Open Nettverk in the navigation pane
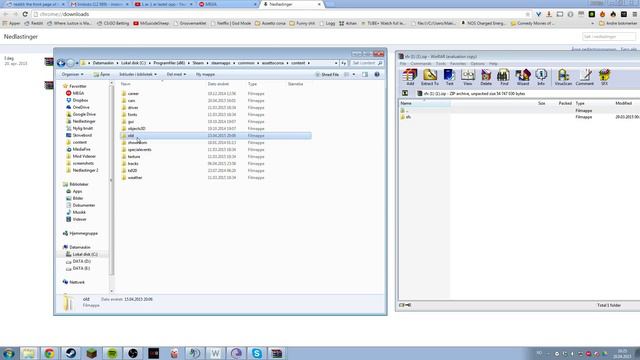This screenshot has height=360, width=640. pos(73,282)
